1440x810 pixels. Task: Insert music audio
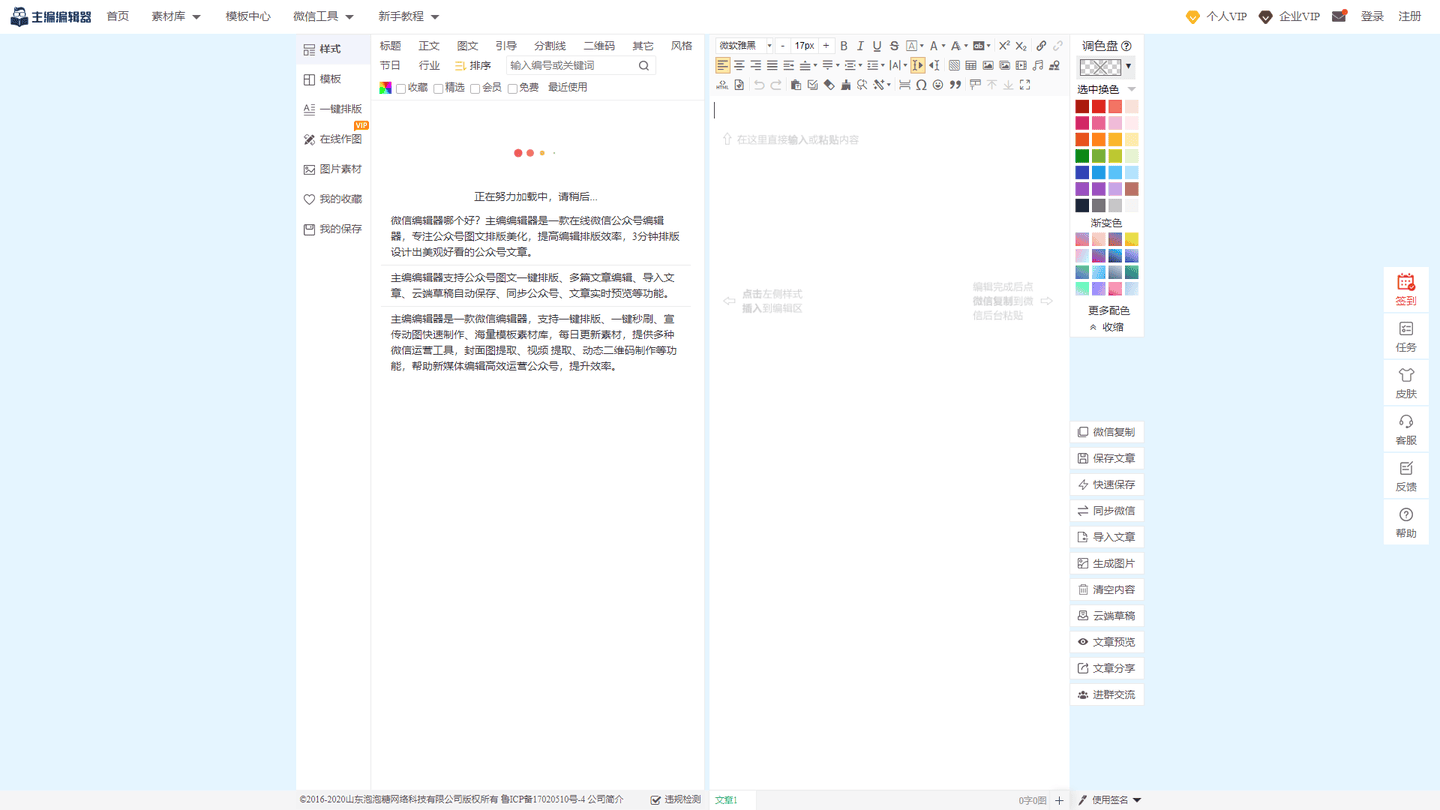[1037, 65]
